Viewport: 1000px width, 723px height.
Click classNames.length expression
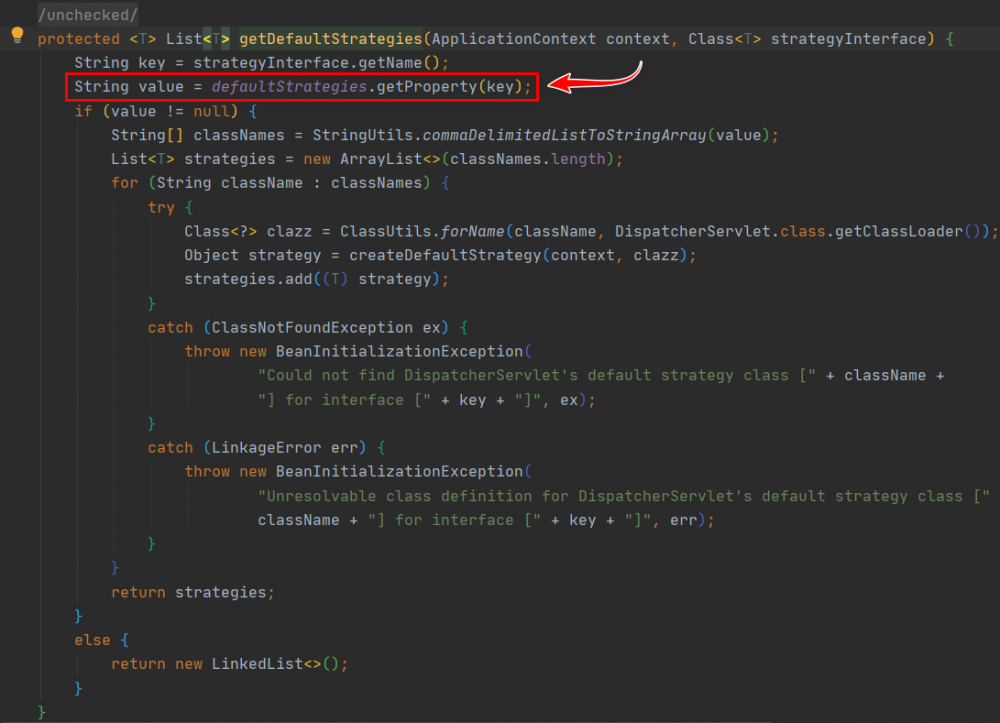[x=527, y=159]
